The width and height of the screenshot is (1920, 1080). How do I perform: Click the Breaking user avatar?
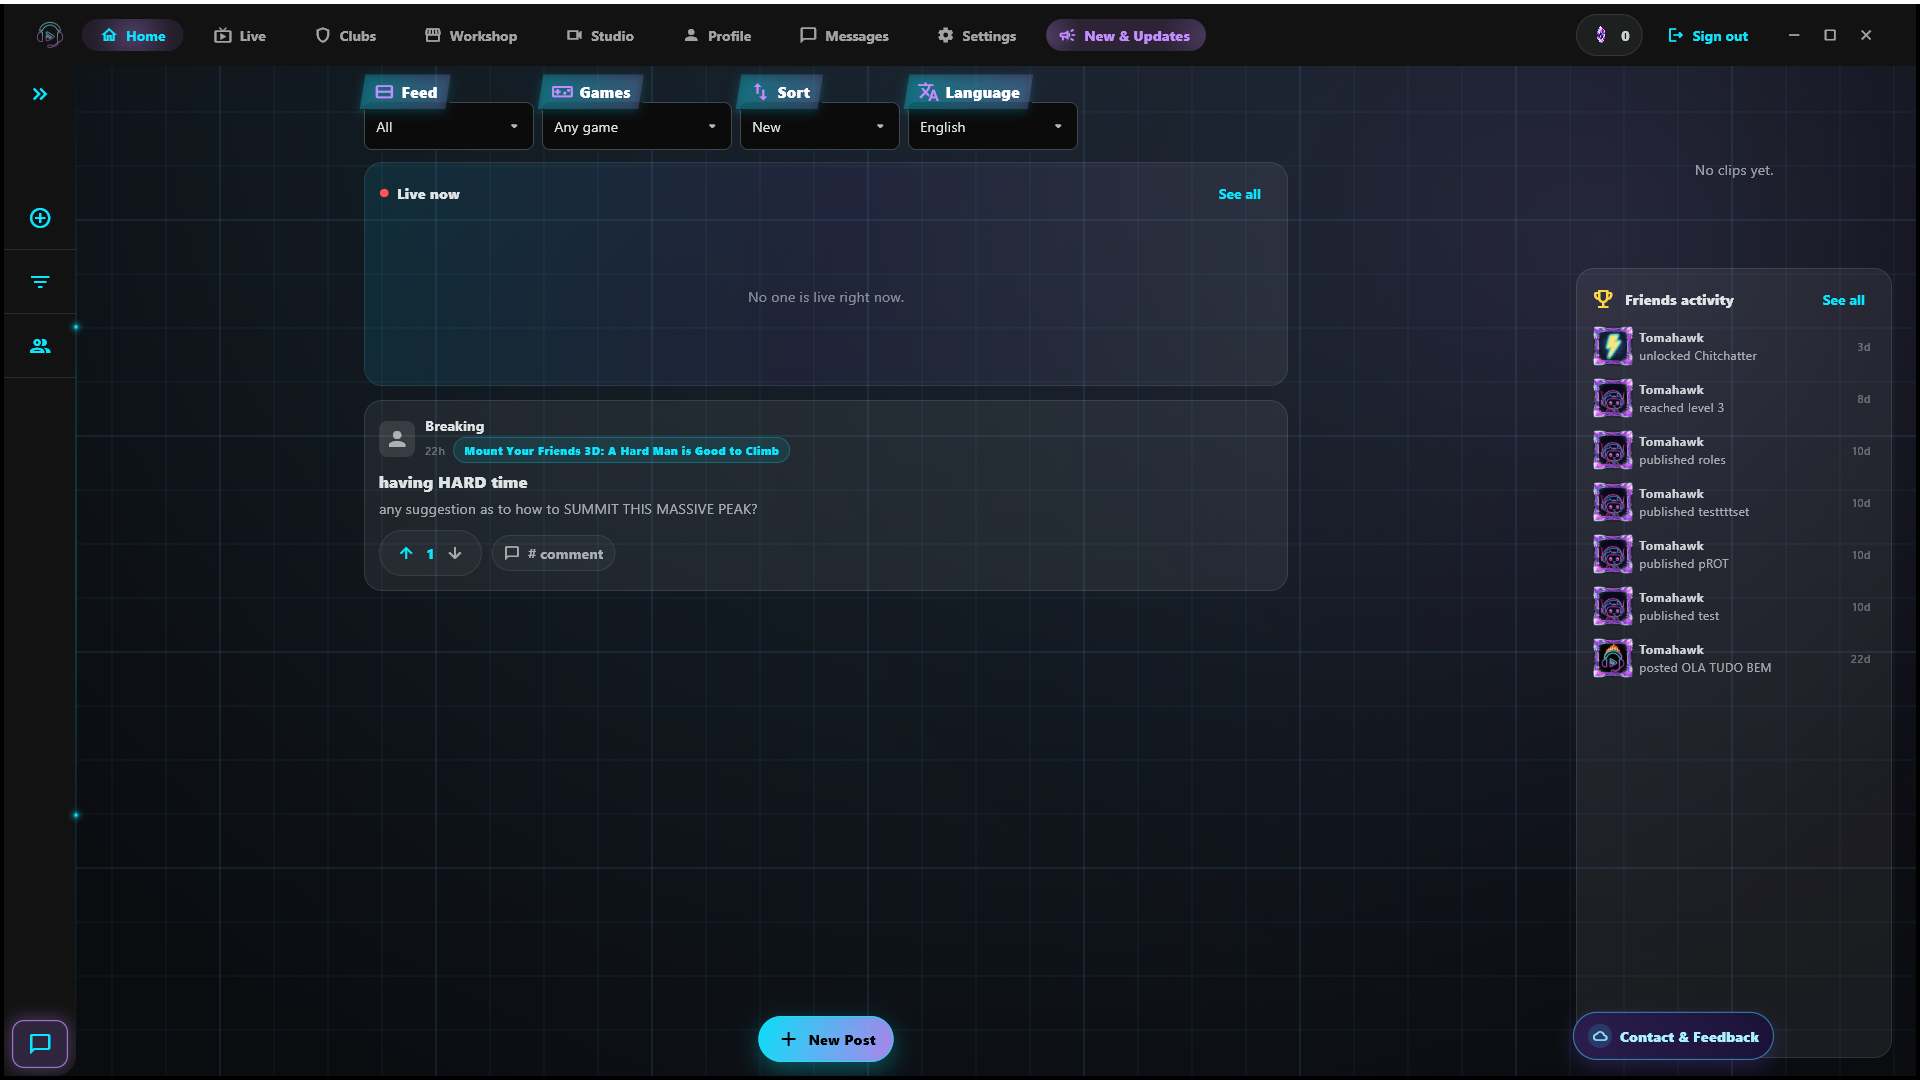click(x=397, y=438)
